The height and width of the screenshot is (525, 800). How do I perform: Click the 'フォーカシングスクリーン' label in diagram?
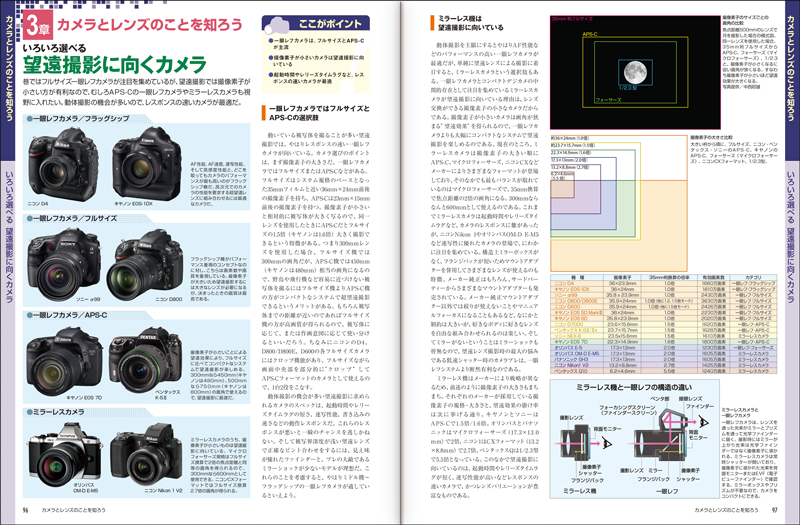[x=628, y=408]
